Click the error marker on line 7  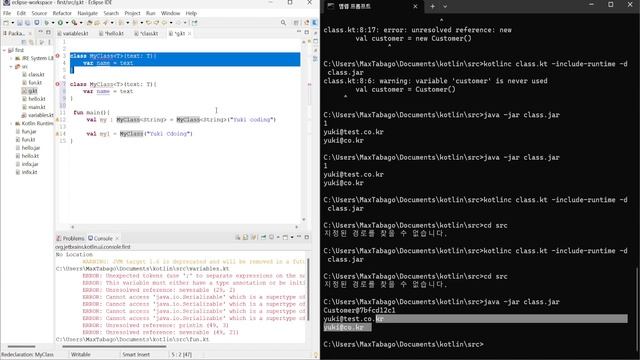point(58,84)
